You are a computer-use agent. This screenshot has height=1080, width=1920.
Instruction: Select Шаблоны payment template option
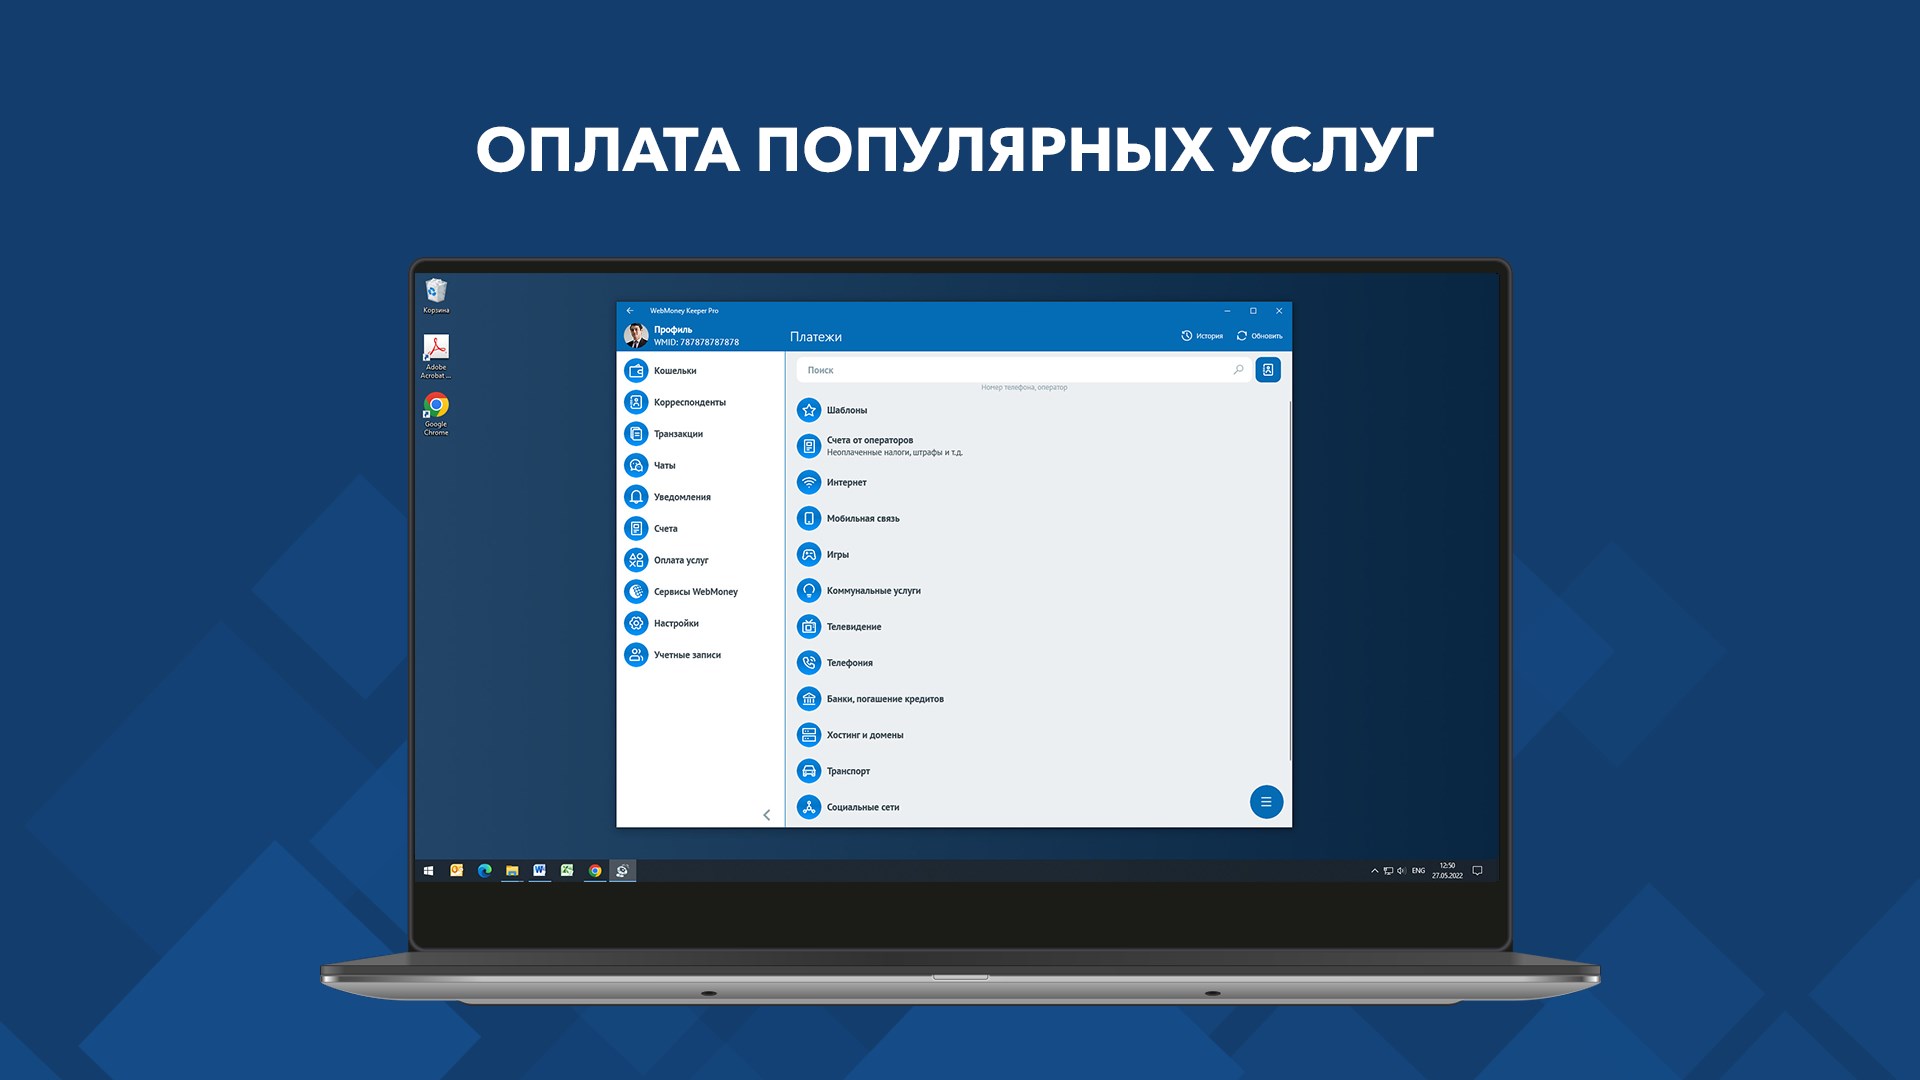[x=845, y=410]
